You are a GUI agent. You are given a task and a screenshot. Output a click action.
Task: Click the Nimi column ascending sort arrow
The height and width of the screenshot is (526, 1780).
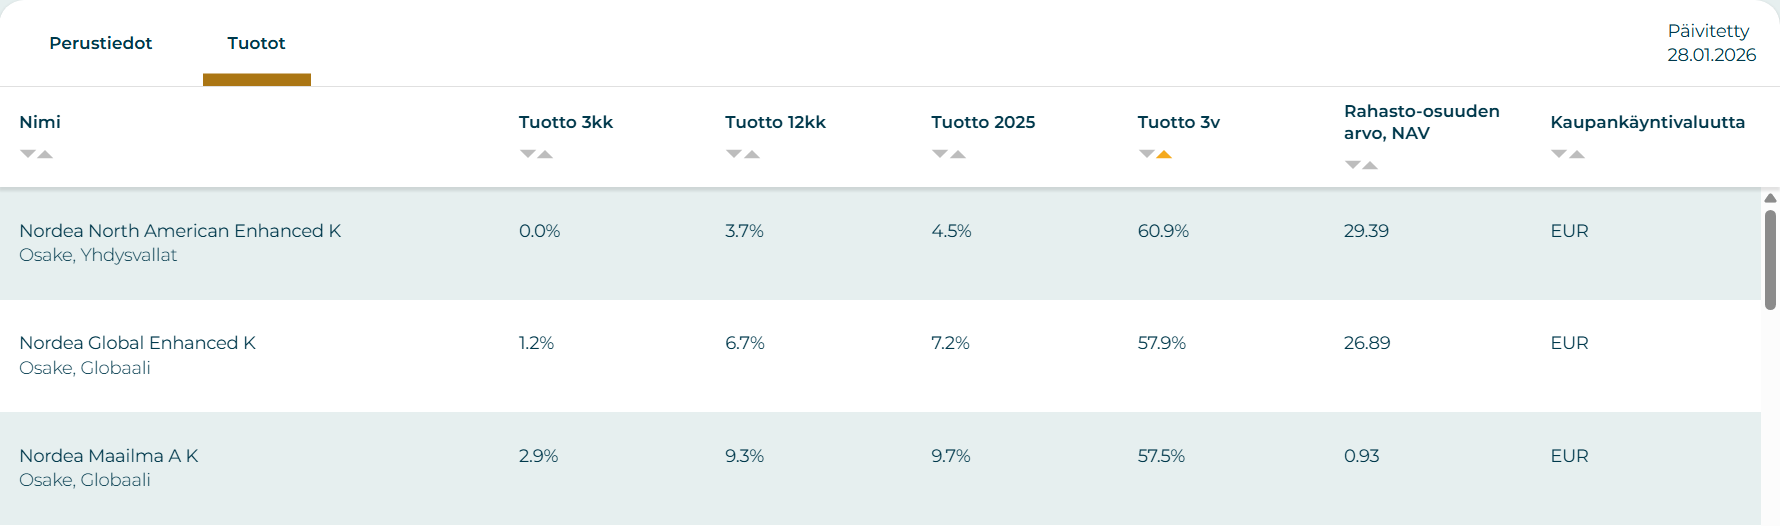(x=45, y=154)
